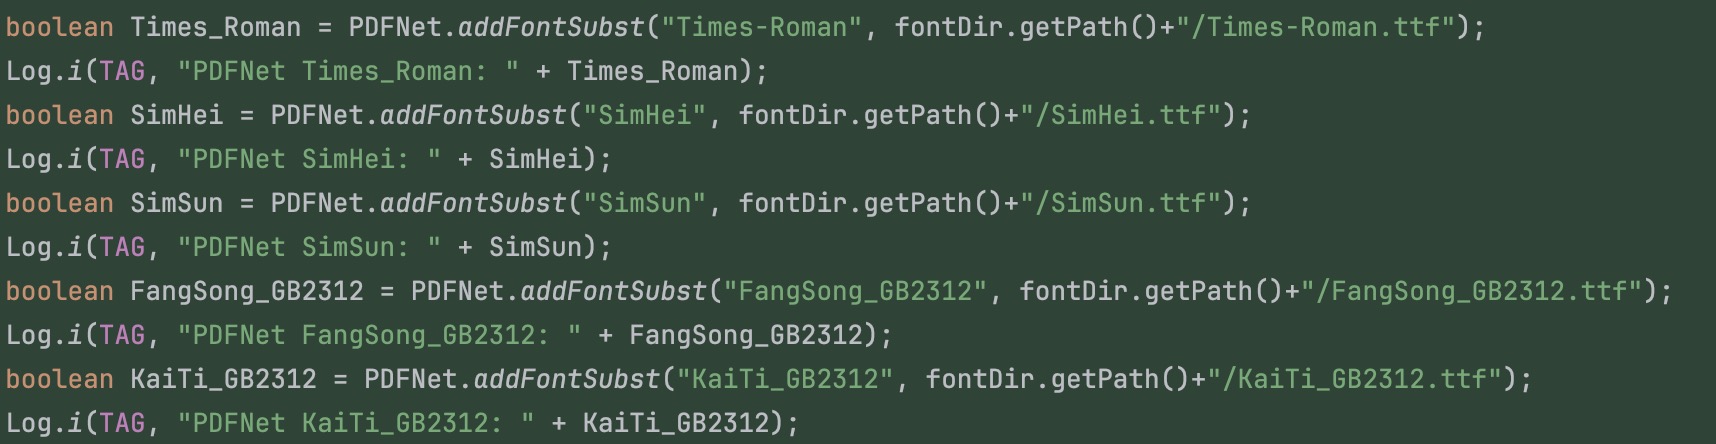Click the "/SimSun.ttf" path string
The height and width of the screenshot is (444, 1716).
tap(1128, 203)
